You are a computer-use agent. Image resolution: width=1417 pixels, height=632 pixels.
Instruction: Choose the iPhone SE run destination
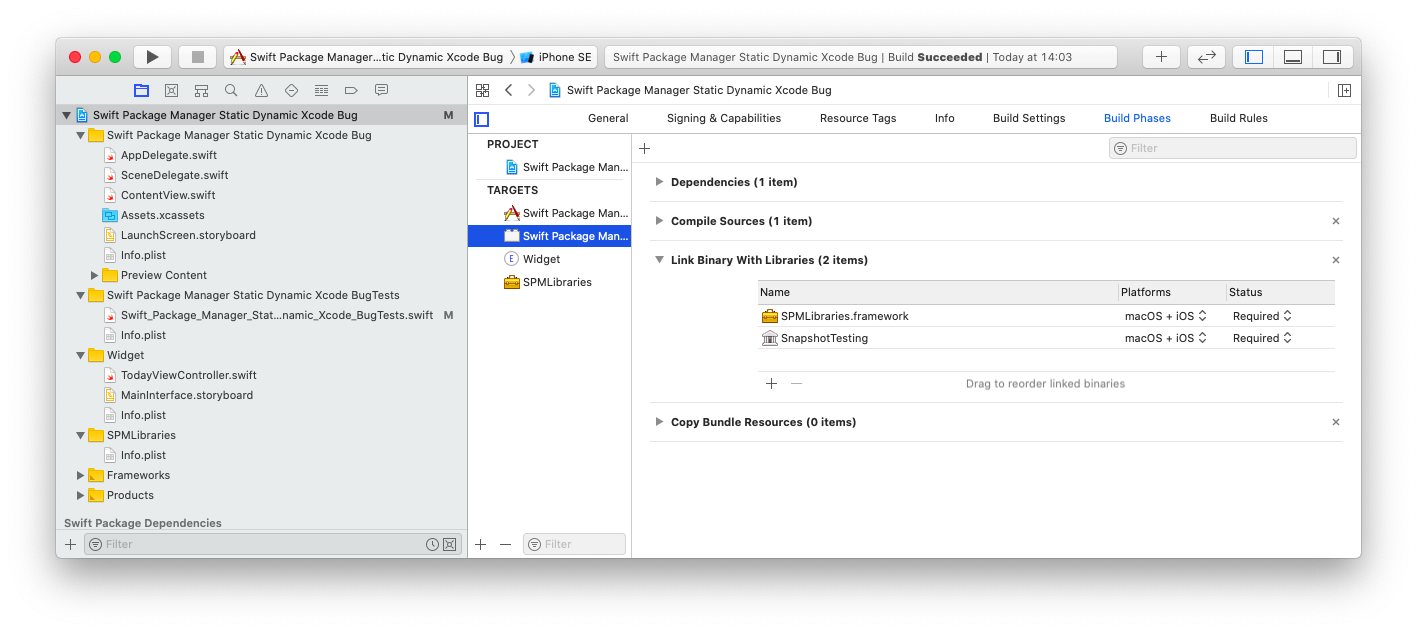click(x=557, y=57)
